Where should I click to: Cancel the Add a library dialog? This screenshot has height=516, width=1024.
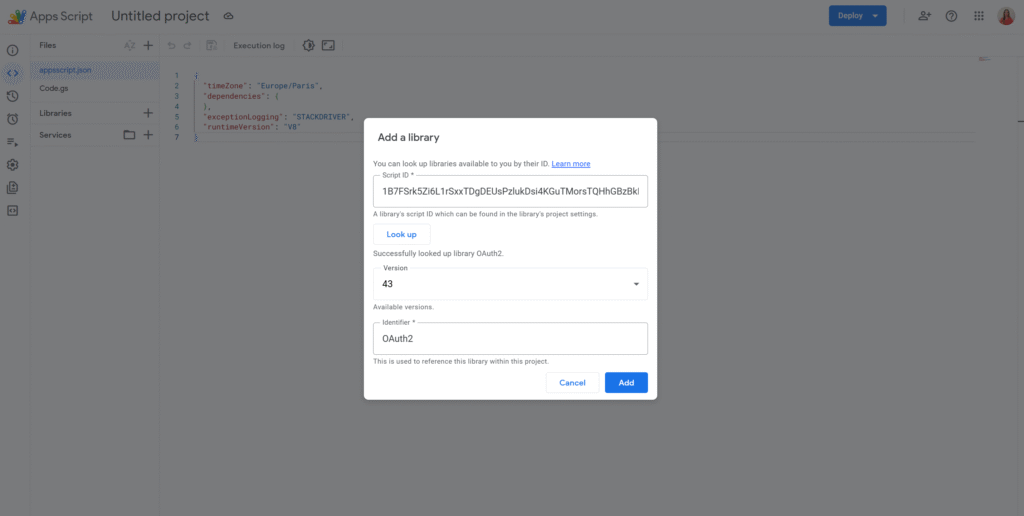click(572, 383)
